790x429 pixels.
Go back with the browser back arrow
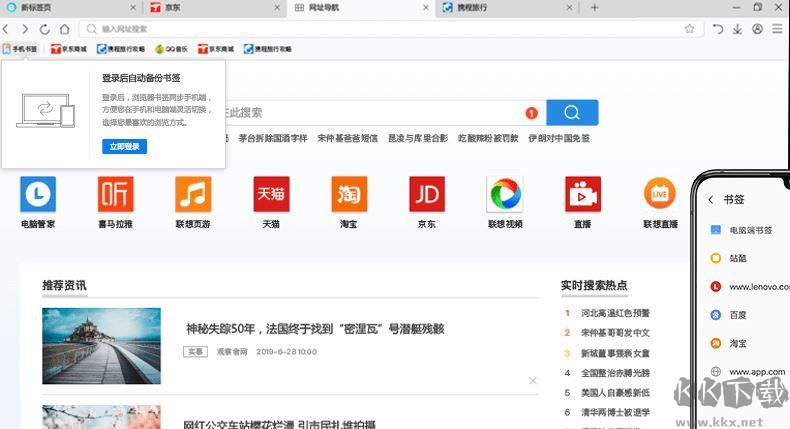[x=6, y=29]
